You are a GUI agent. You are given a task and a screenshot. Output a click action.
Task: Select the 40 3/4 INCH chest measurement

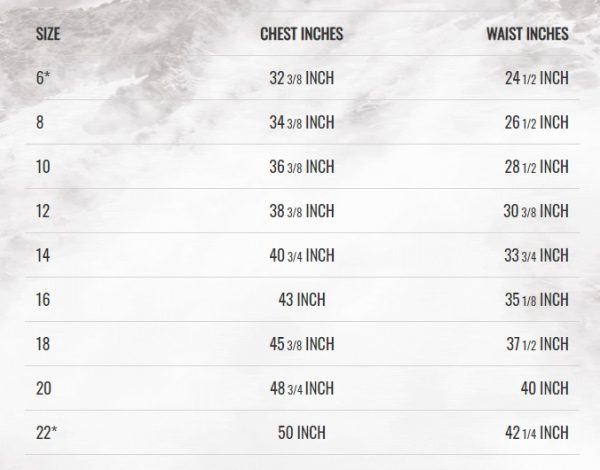pos(301,255)
